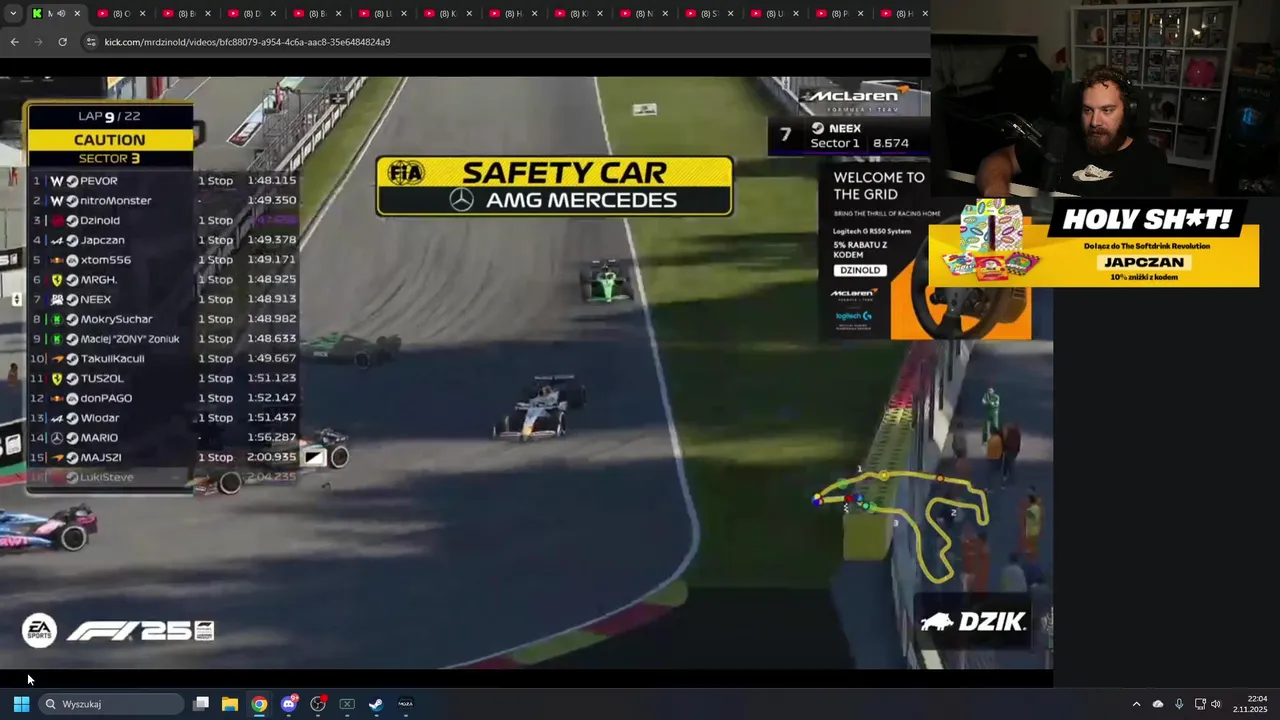
Task: Click the microphone tray icon
Action: [1179, 704]
